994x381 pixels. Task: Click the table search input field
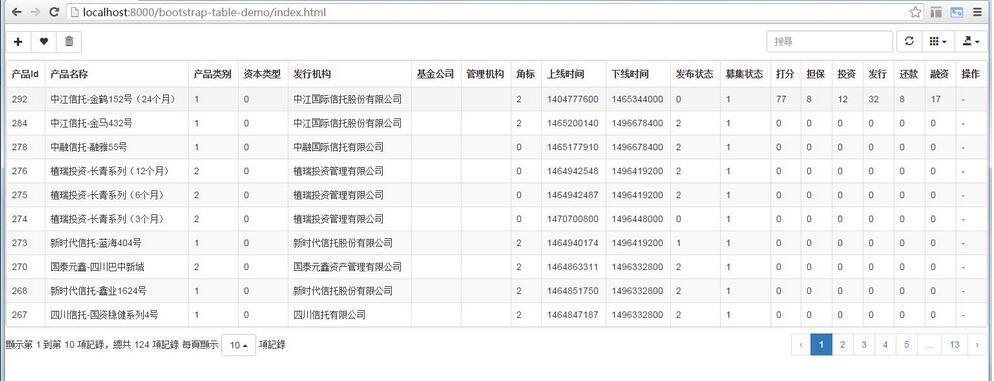[829, 41]
